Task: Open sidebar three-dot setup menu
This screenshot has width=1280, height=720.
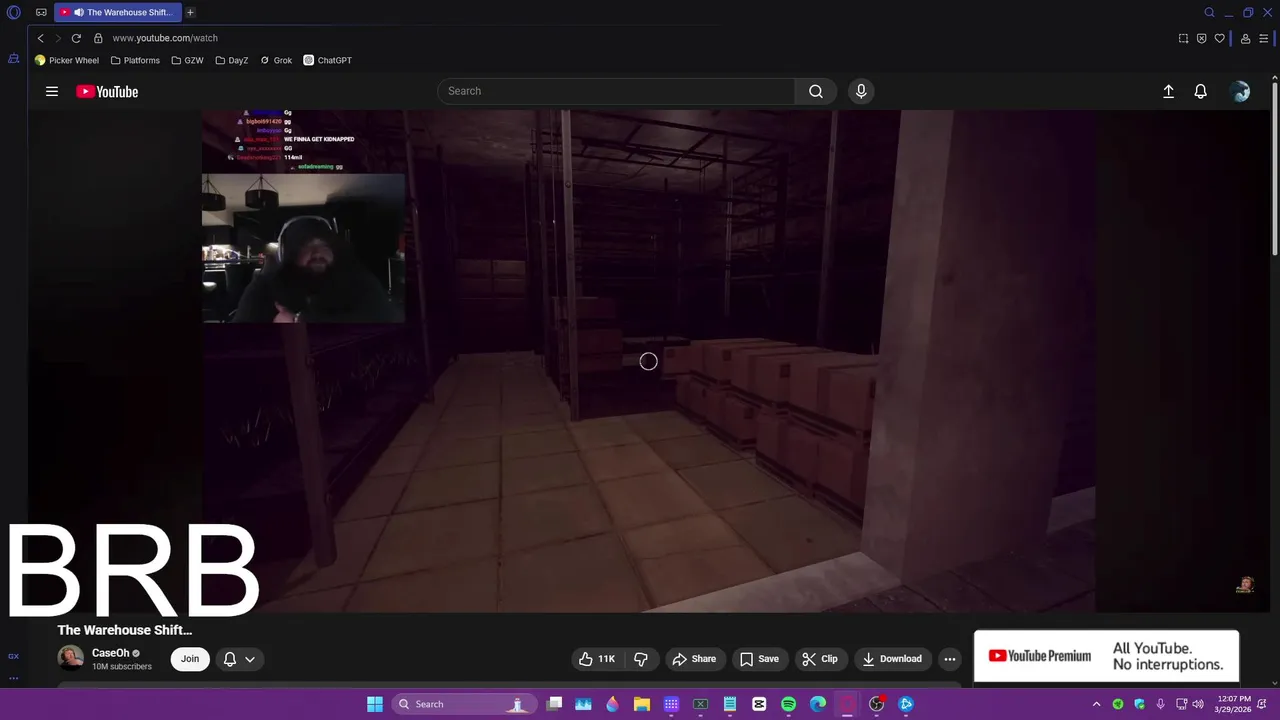Action: pyautogui.click(x=13, y=678)
